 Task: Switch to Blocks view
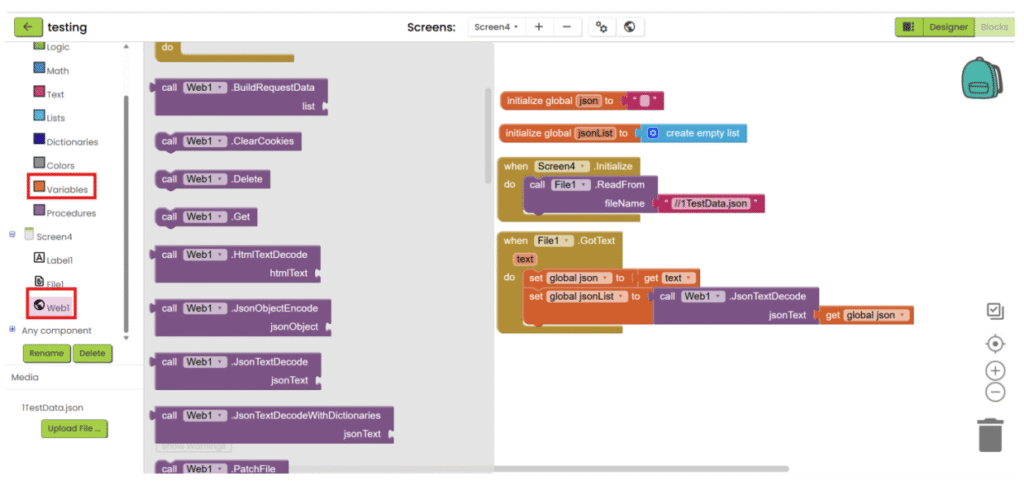coord(994,27)
